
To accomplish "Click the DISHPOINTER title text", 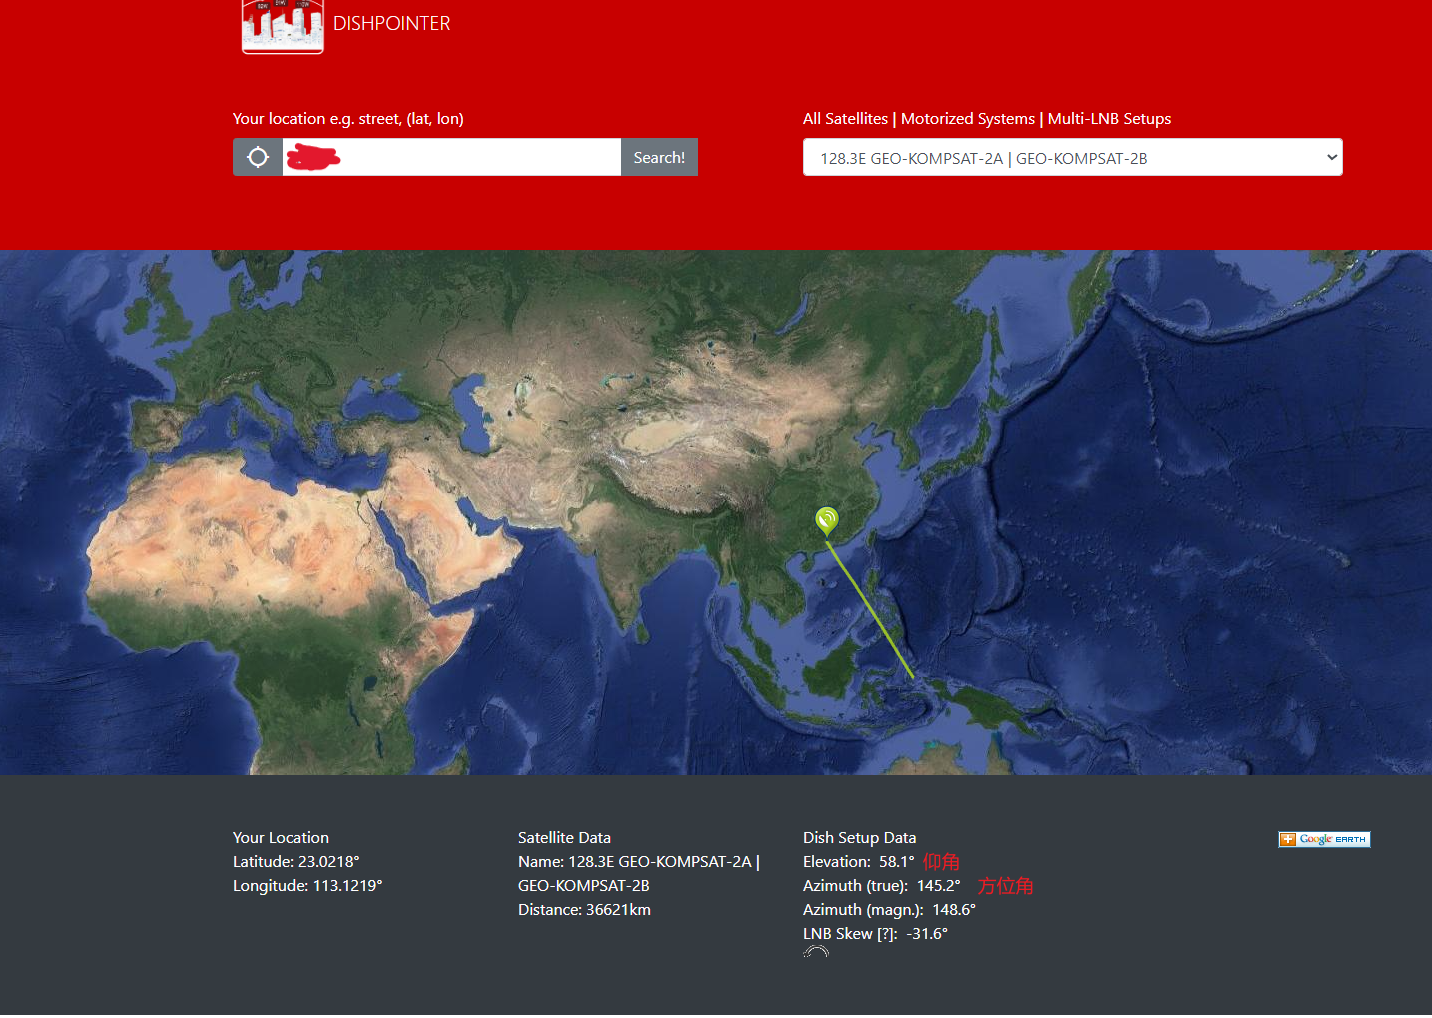I will coord(391,24).
